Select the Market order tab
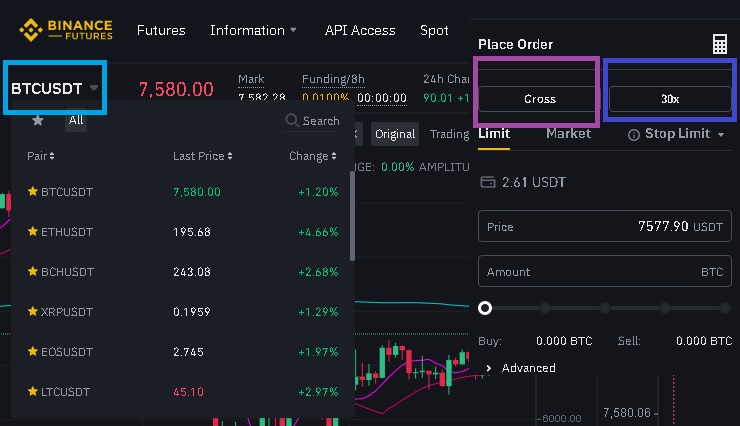 (x=568, y=134)
